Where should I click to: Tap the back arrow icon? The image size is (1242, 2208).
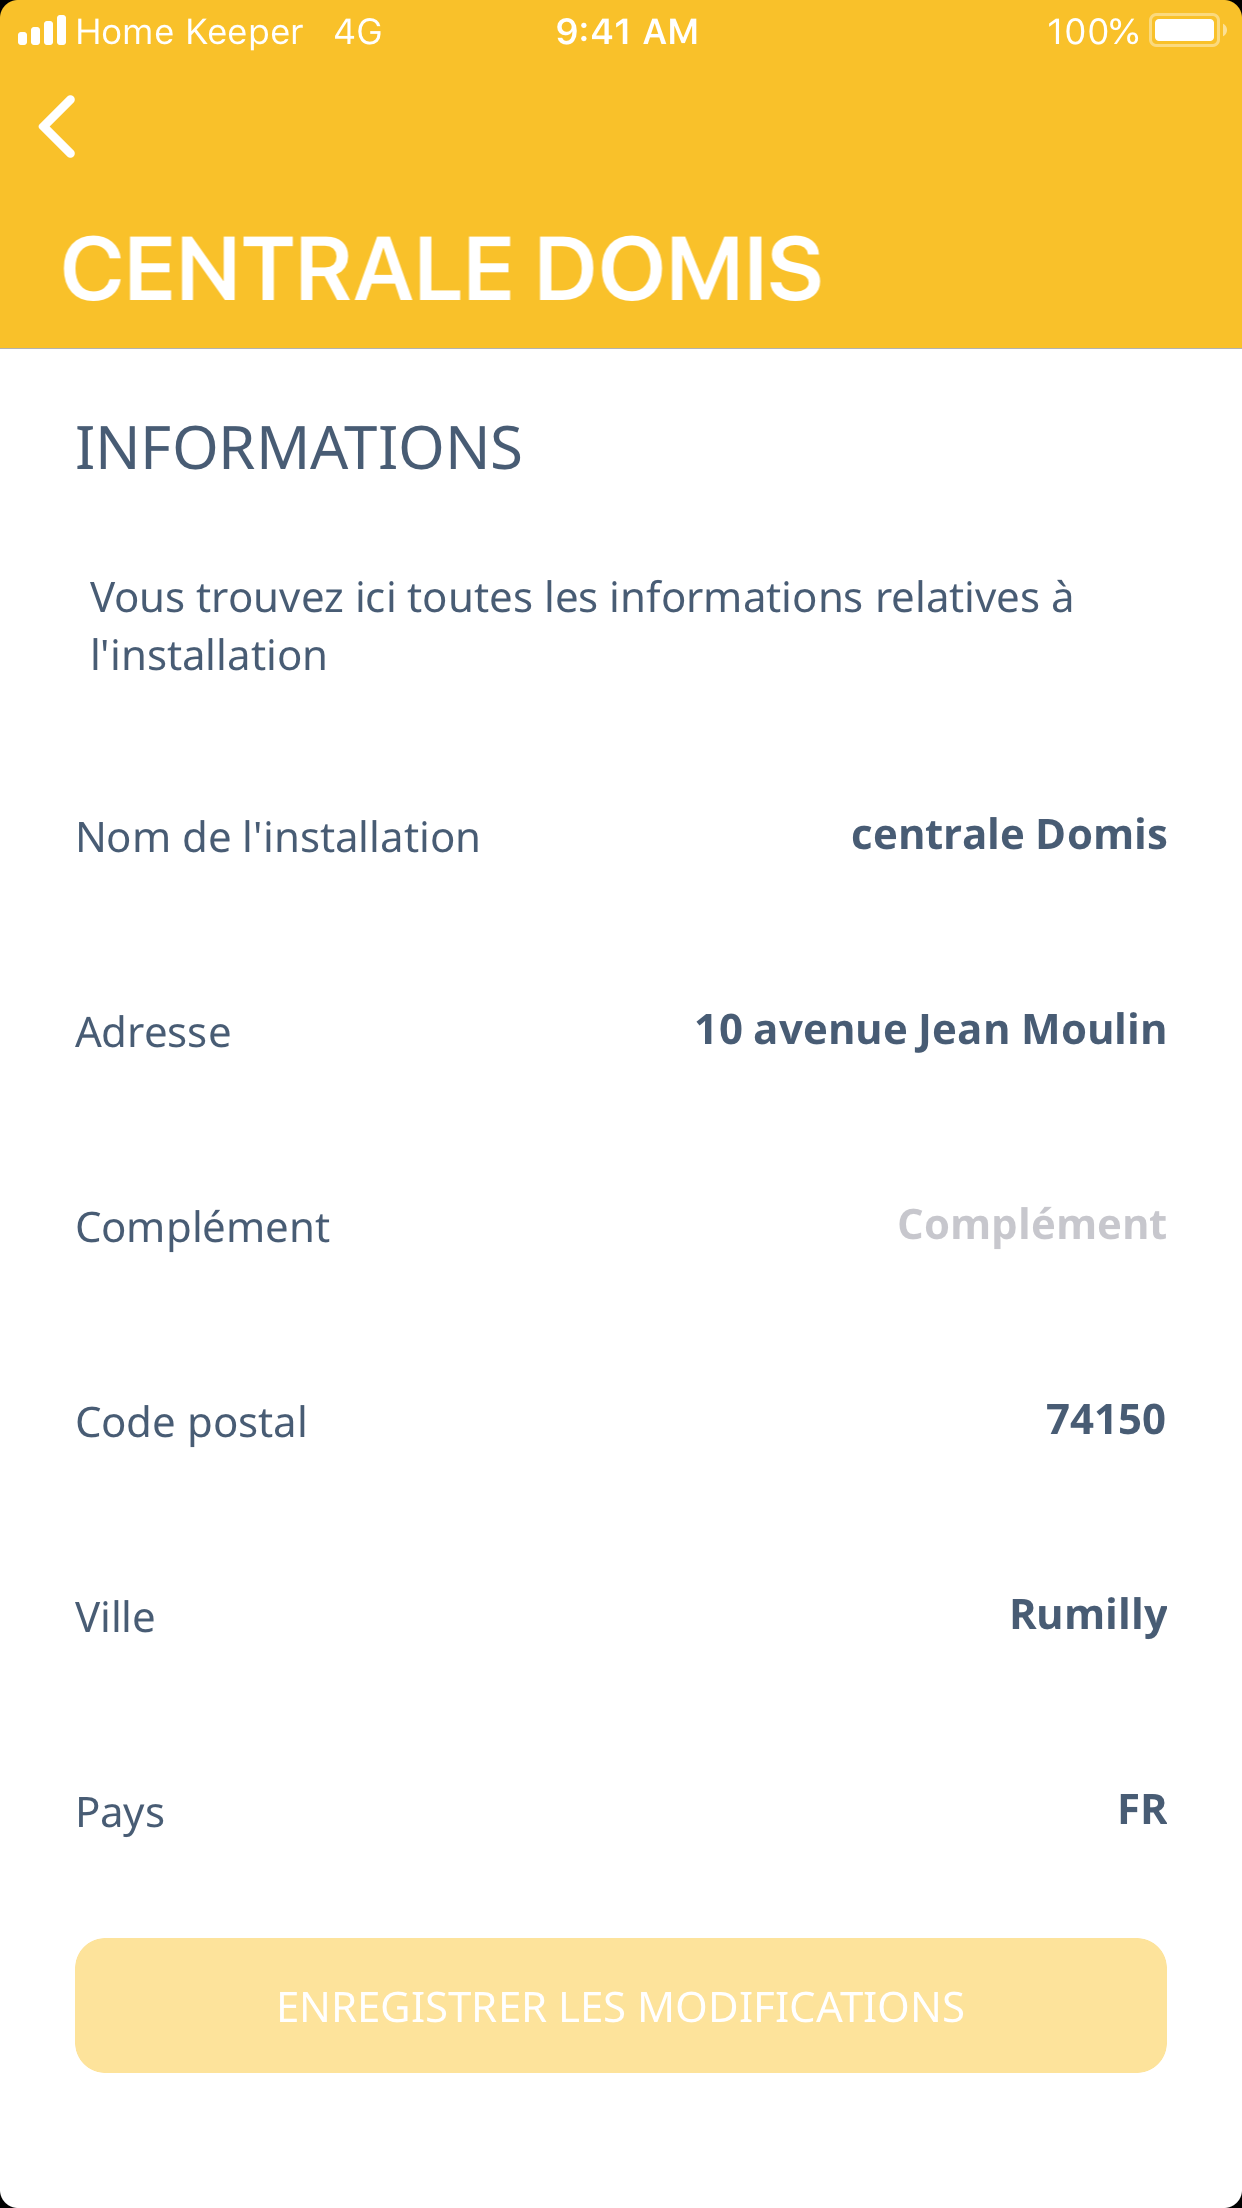click(58, 127)
